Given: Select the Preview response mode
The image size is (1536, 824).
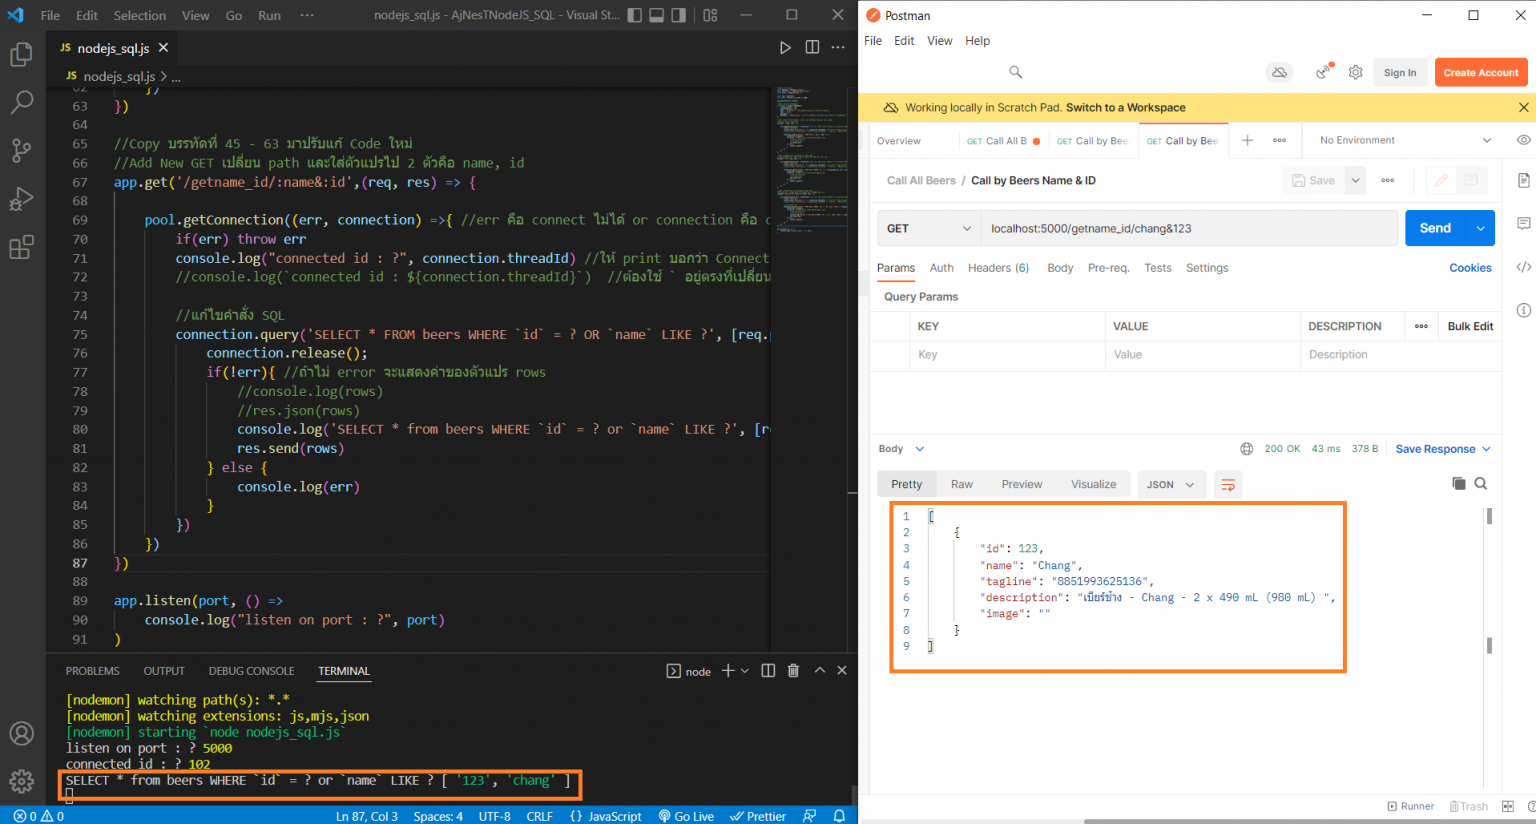Looking at the screenshot, I should 1021,483.
